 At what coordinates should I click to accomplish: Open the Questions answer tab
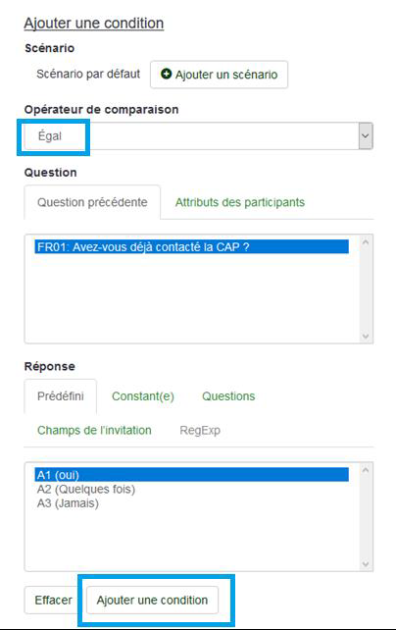tap(229, 396)
